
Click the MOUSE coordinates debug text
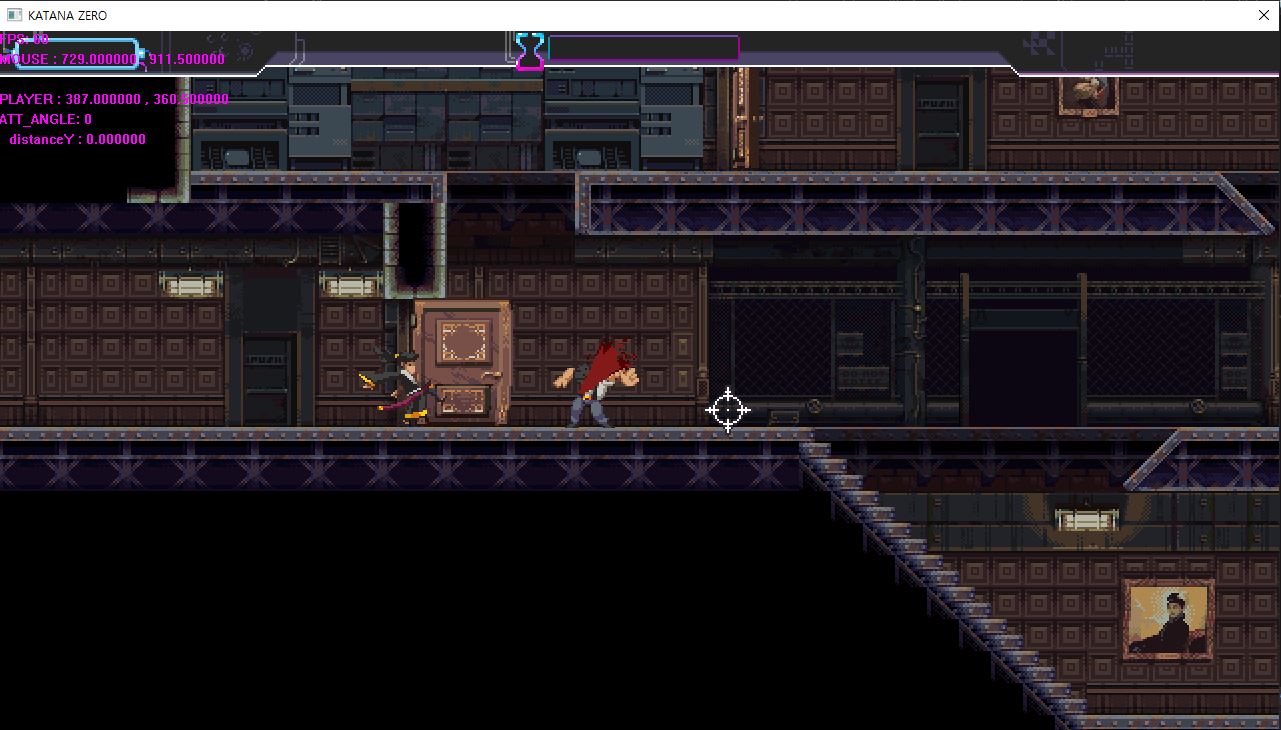112,59
